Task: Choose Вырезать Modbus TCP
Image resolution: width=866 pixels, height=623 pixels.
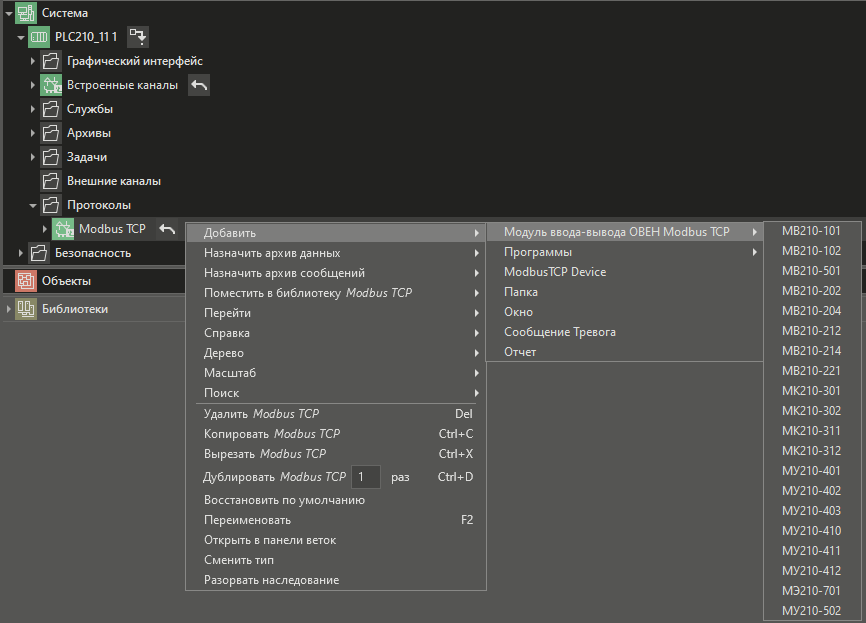Action: point(336,453)
